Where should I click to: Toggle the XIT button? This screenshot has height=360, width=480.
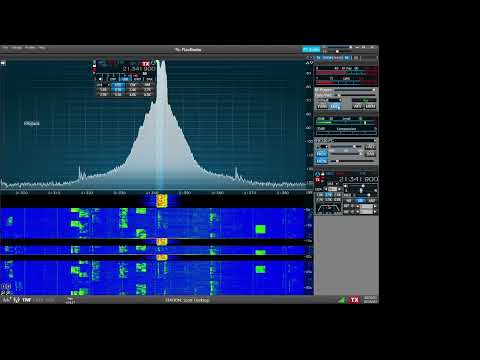[347, 212]
